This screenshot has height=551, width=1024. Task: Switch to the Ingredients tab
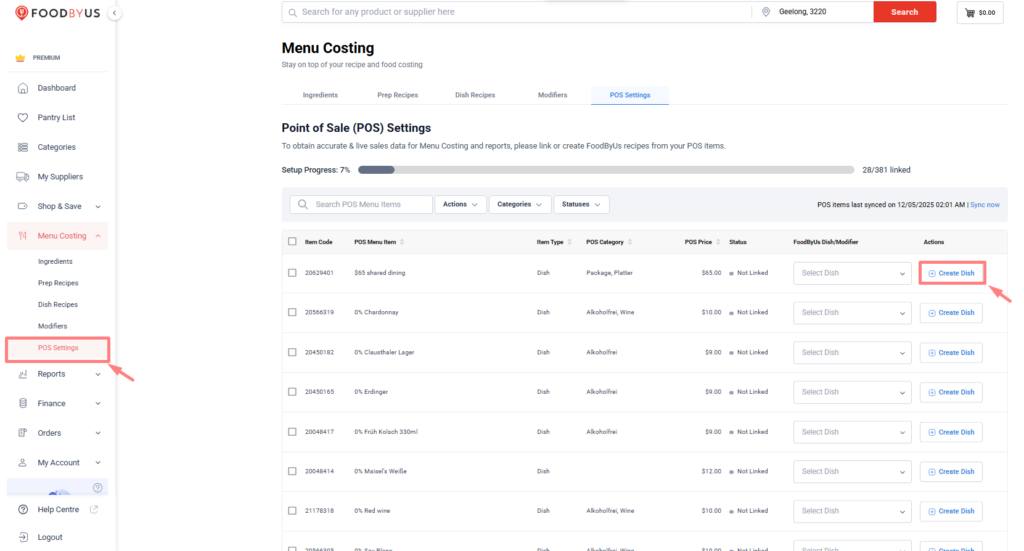320,95
